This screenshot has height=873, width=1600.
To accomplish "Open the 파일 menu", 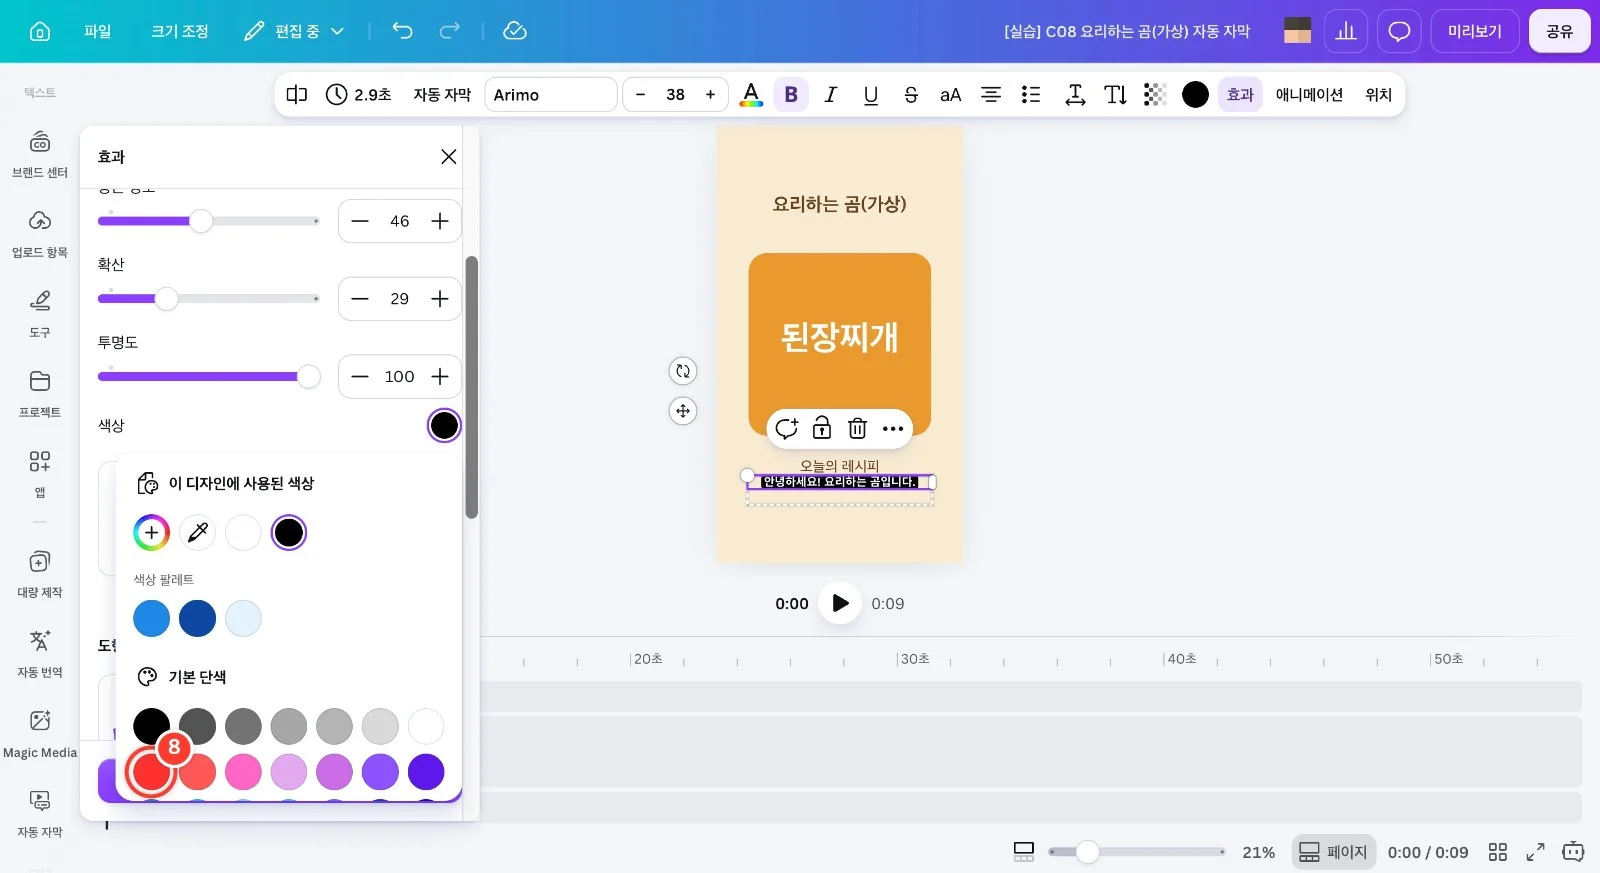I will click(x=98, y=31).
